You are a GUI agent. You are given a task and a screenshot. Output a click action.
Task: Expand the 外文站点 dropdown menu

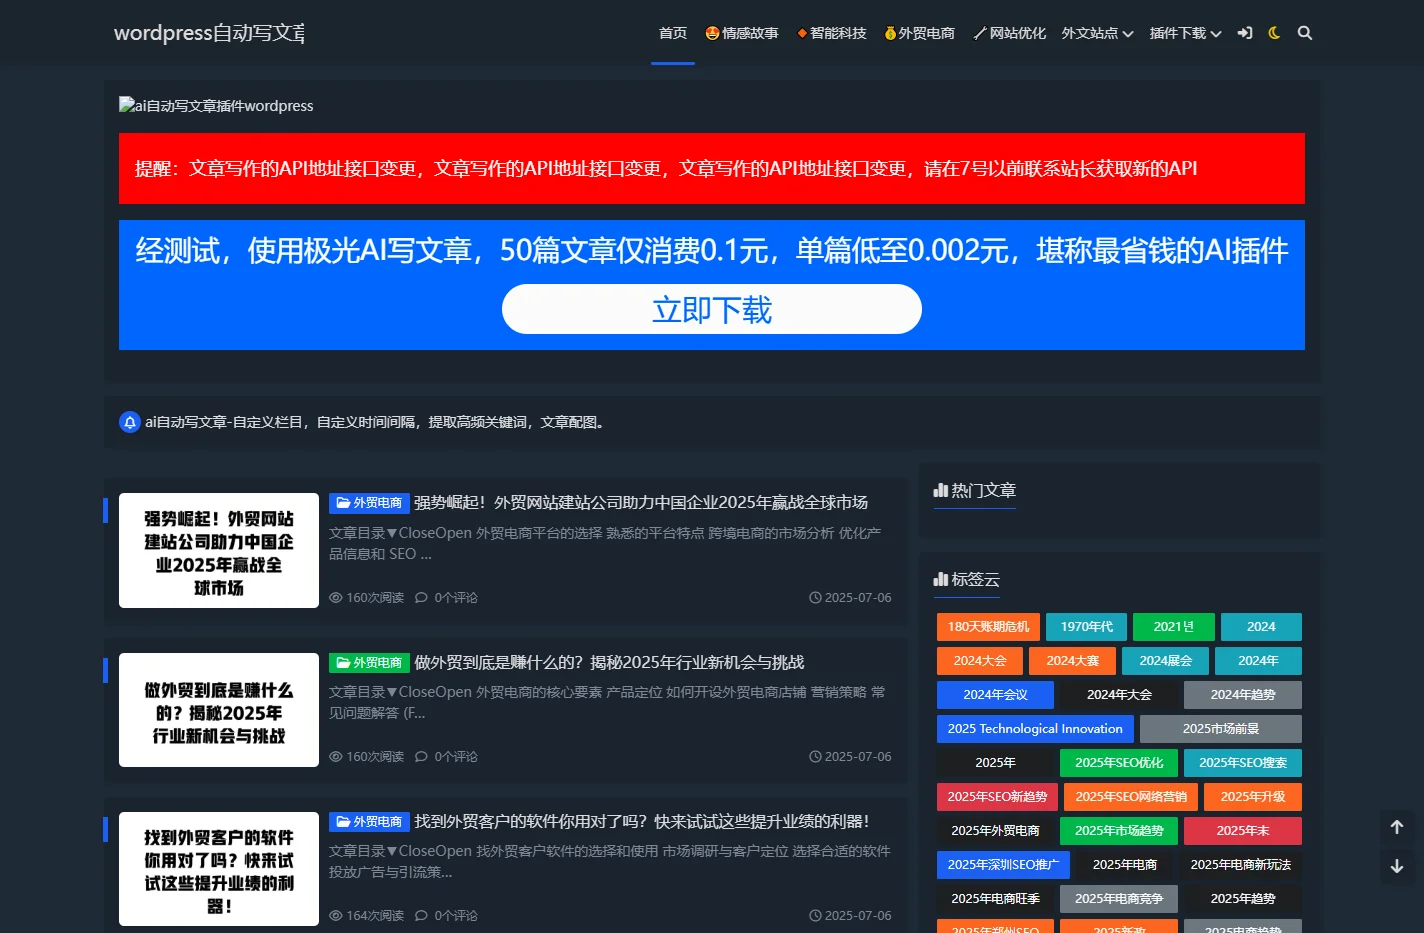click(x=1097, y=33)
